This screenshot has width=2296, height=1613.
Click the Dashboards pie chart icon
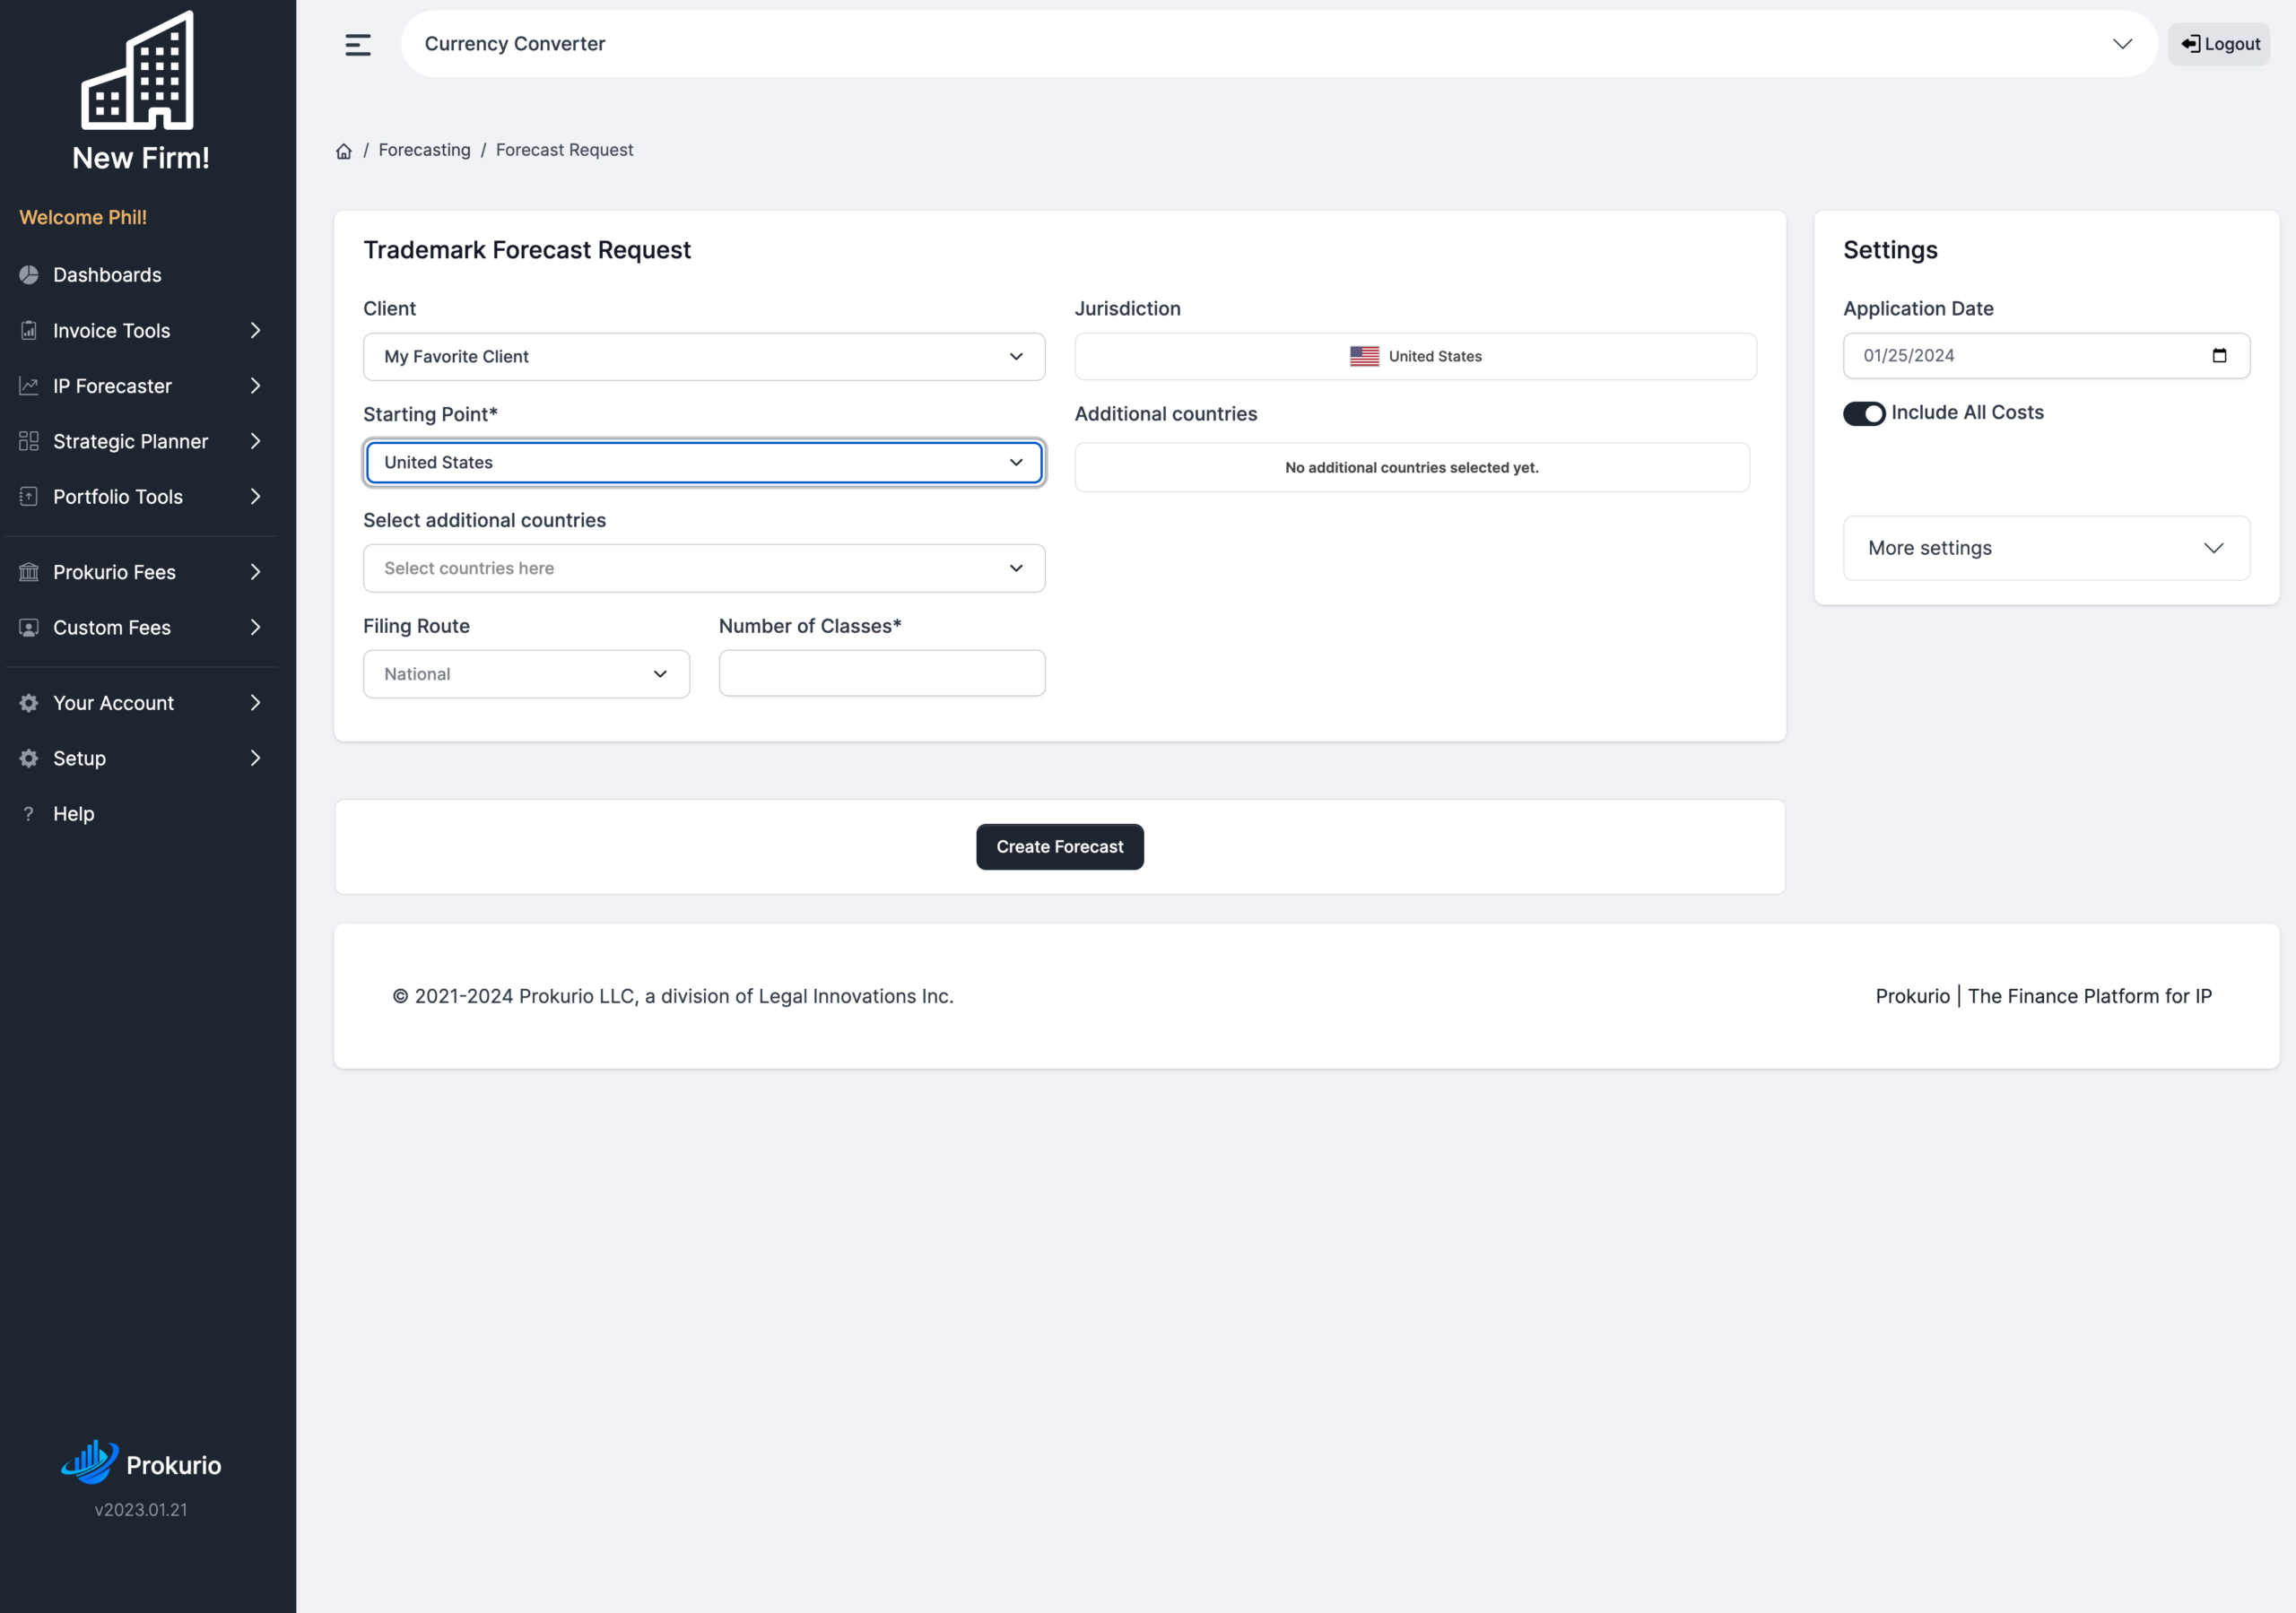(29, 275)
